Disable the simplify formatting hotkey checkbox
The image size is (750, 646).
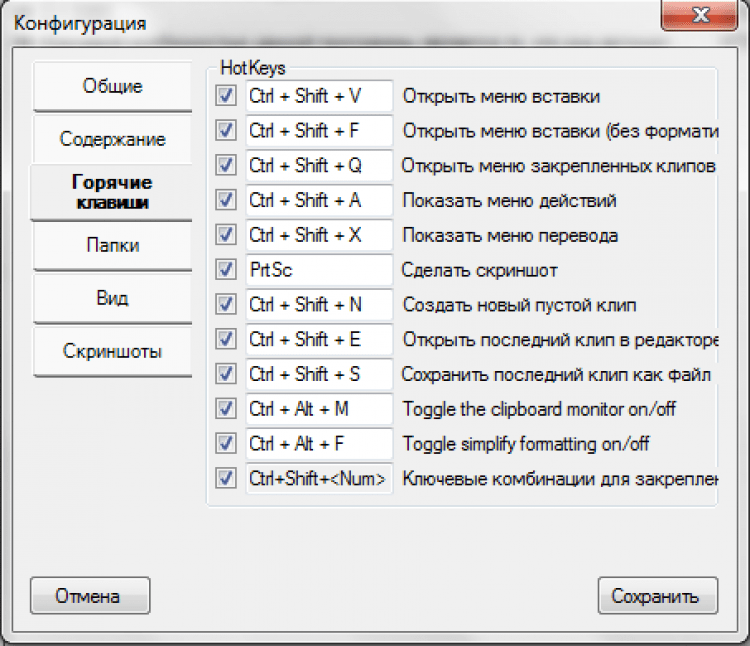[226, 443]
